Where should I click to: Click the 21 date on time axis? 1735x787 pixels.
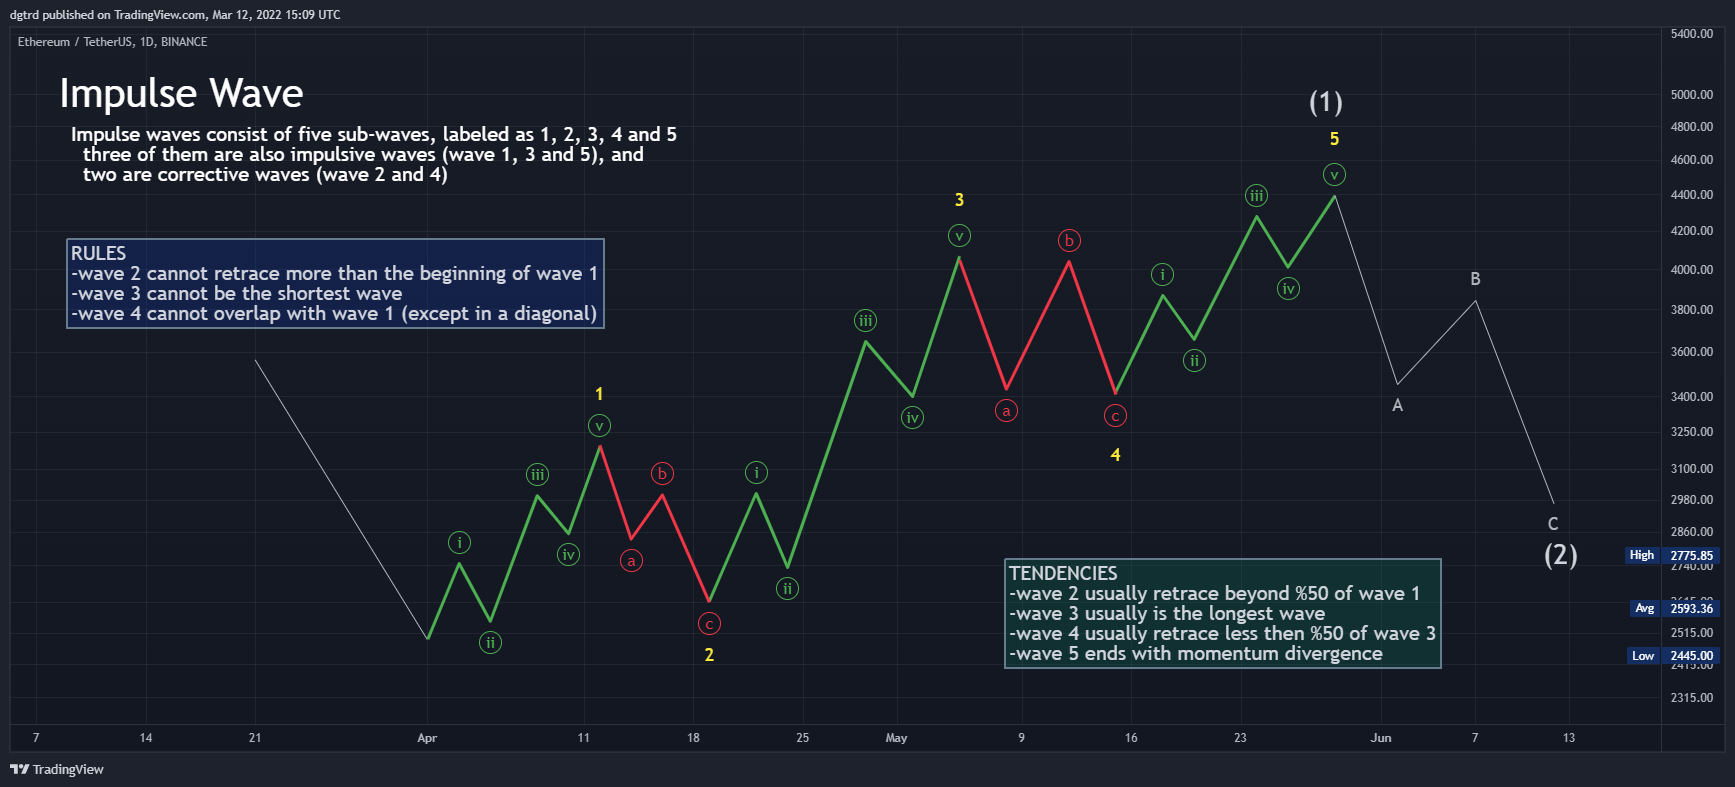coord(255,738)
